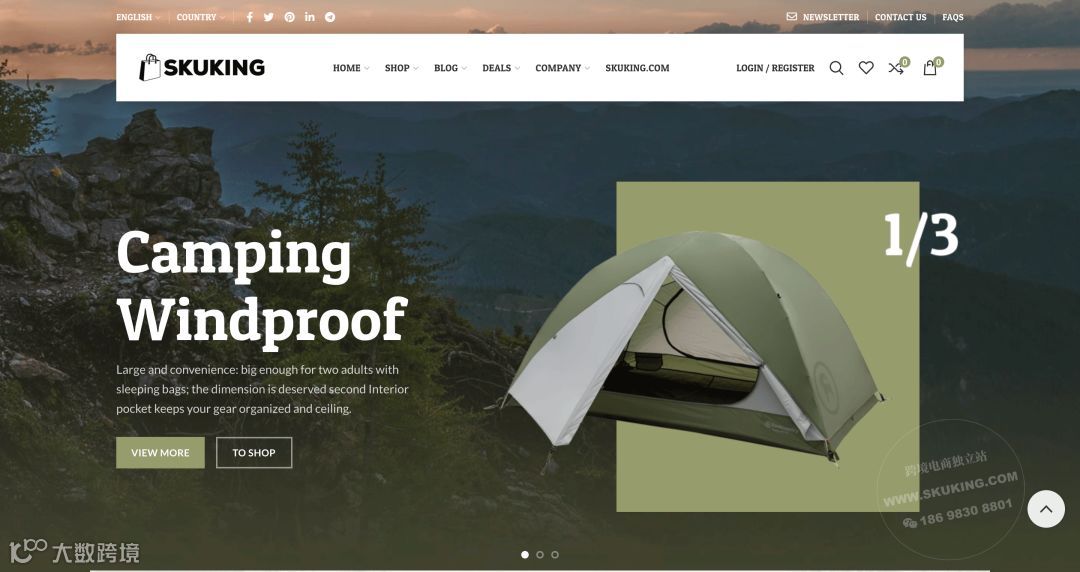Select the second slide indicator dot

pos(540,555)
